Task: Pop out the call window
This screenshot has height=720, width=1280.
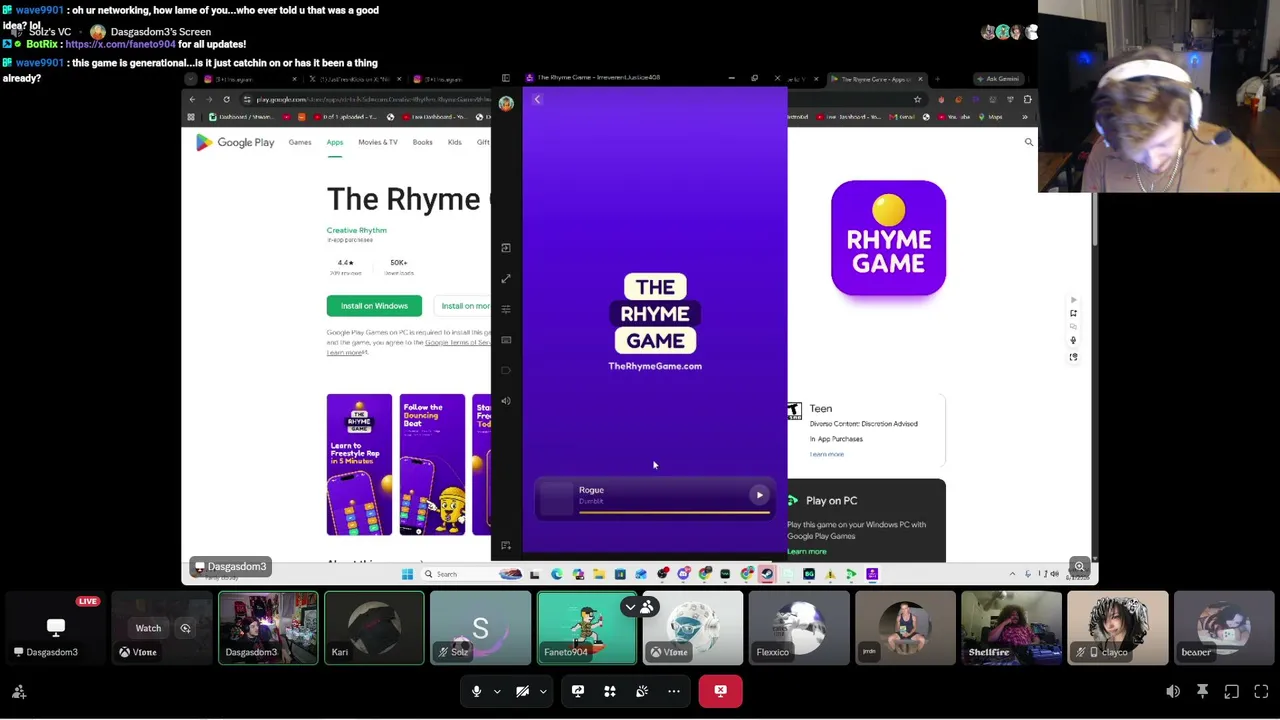Action: pos(1232,691)
